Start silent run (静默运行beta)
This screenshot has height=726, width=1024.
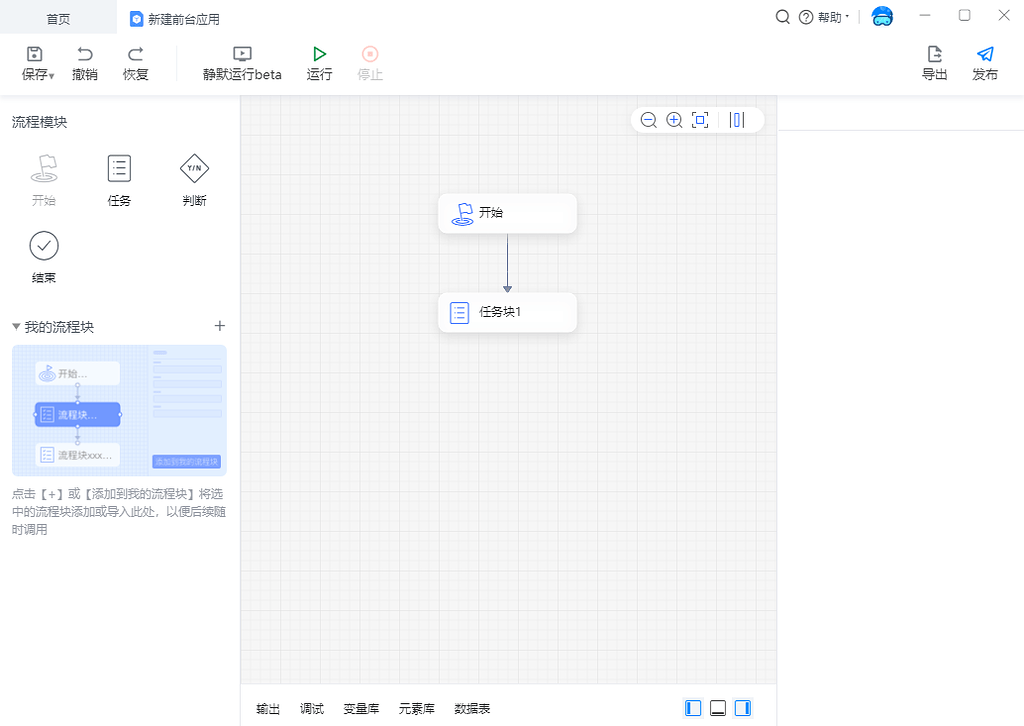242,54
